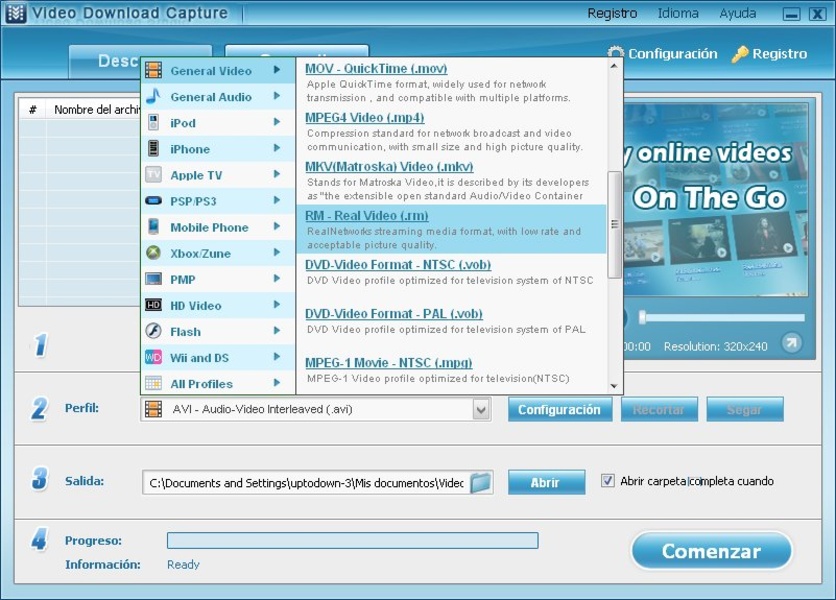836x600 pixels.
Task: Expand the General Video submenu arrow
Action: [277, 69]
